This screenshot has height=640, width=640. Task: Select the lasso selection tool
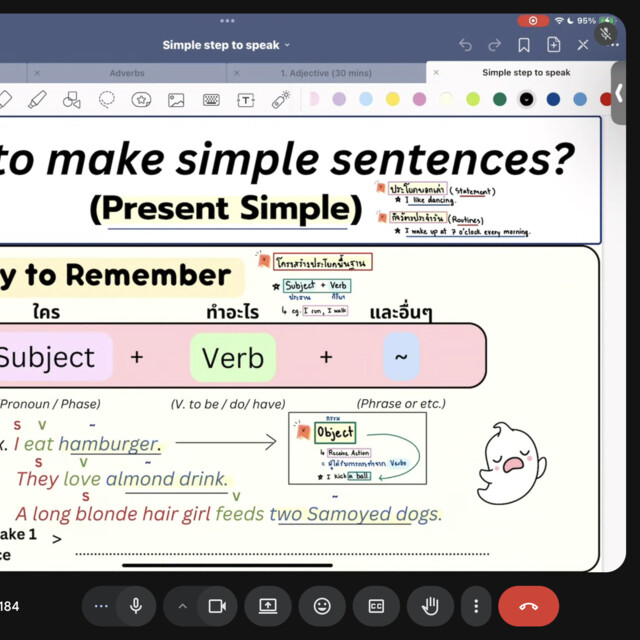(106, 99)
